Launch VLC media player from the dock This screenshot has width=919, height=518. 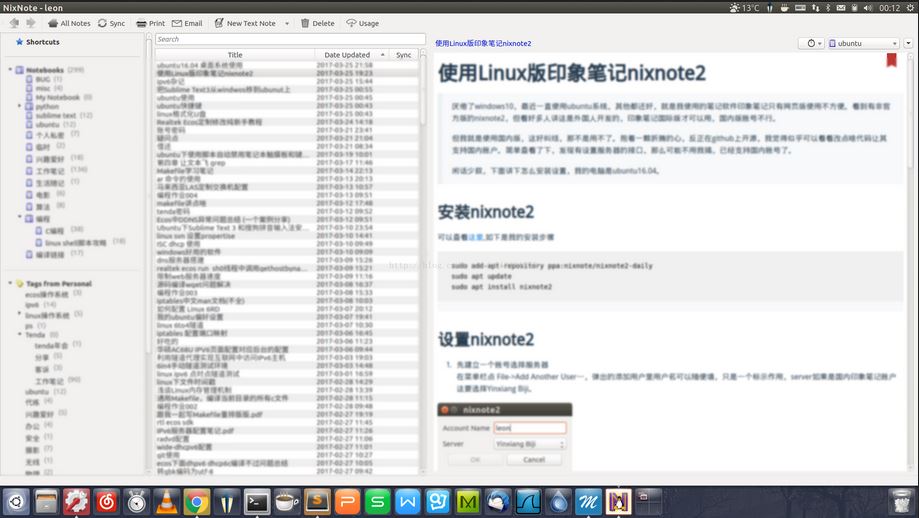pos(167,501)
